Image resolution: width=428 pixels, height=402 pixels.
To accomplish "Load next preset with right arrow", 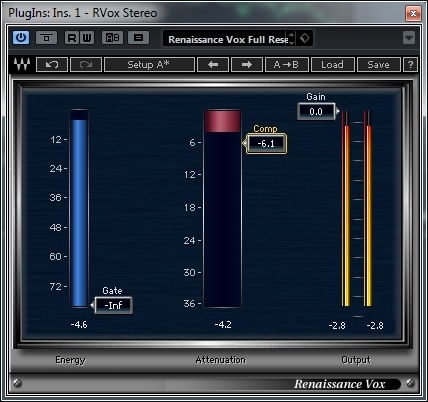I will [247, 64].
